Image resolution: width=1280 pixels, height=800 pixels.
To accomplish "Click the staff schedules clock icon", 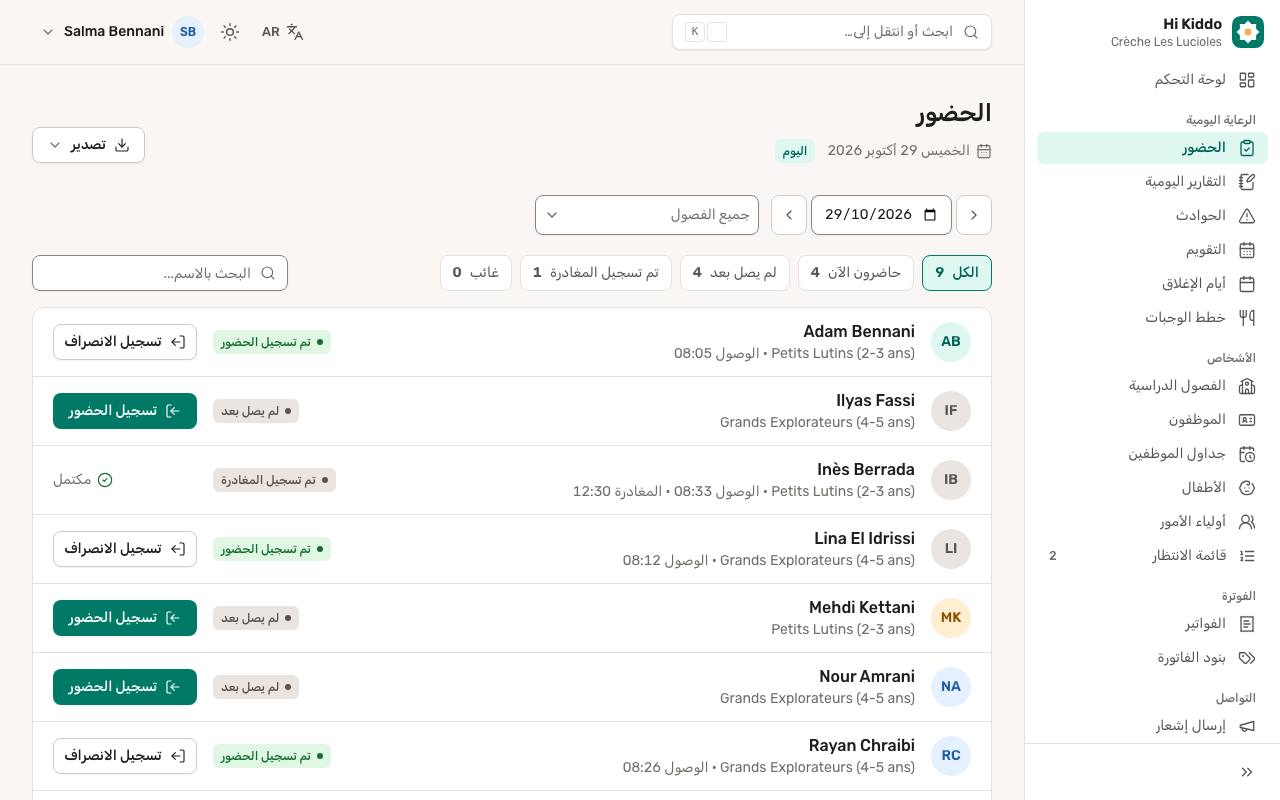I will coord(1247,454).
